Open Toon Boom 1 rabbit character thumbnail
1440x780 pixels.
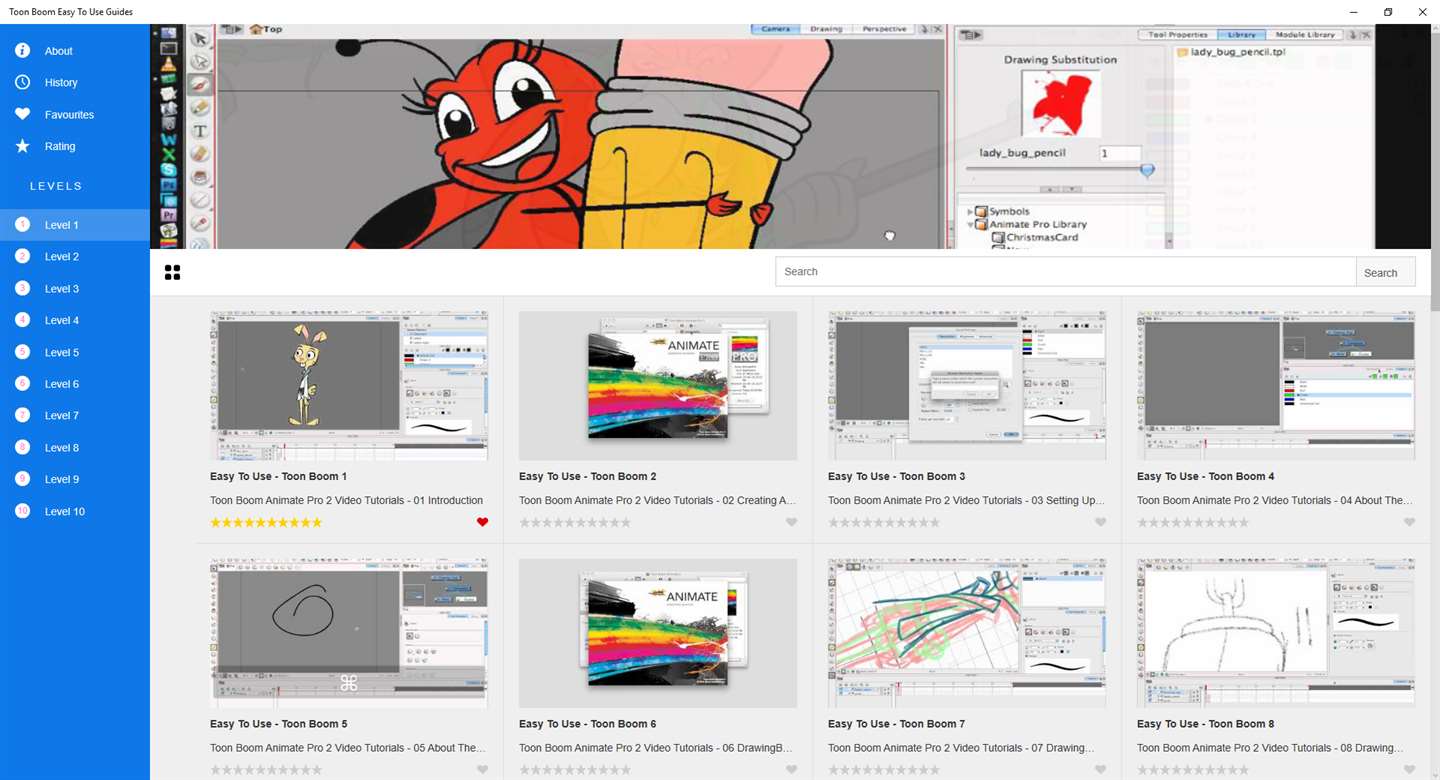(x=349, y=385)
